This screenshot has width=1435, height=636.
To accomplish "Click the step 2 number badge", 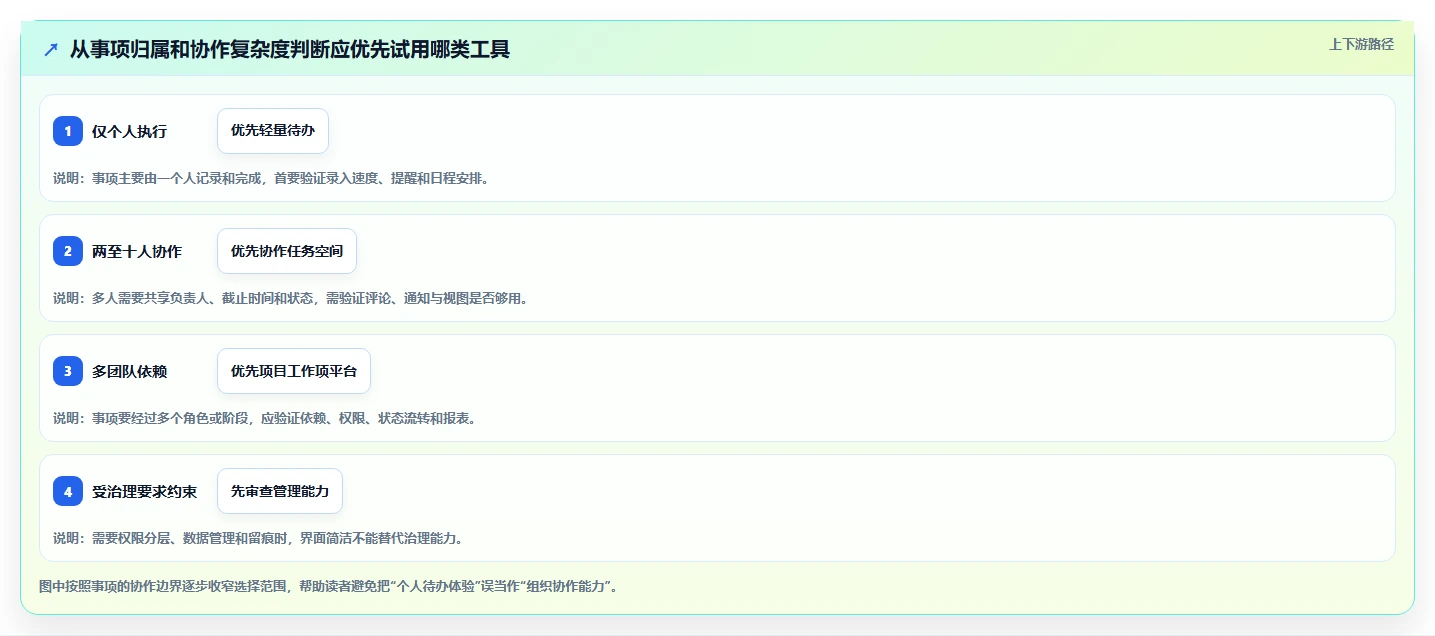I will point(68,251).
